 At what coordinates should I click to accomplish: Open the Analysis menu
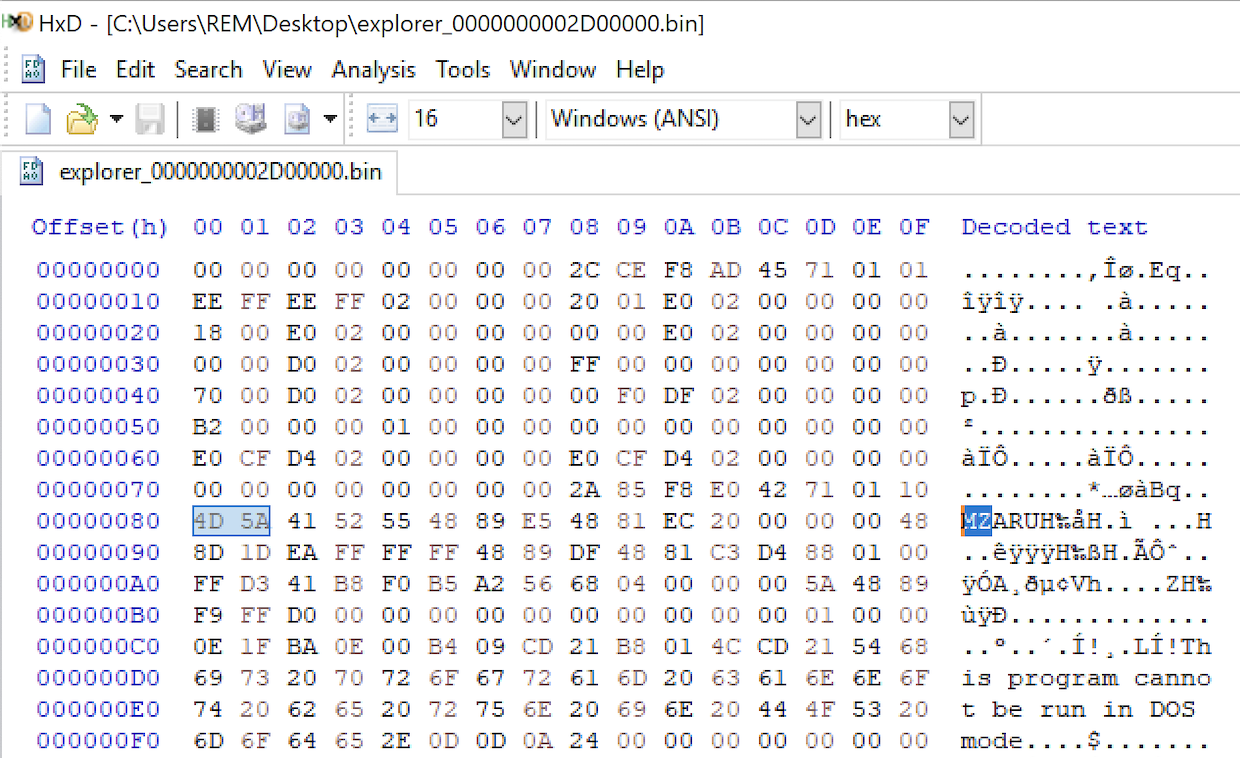(373, 70)
